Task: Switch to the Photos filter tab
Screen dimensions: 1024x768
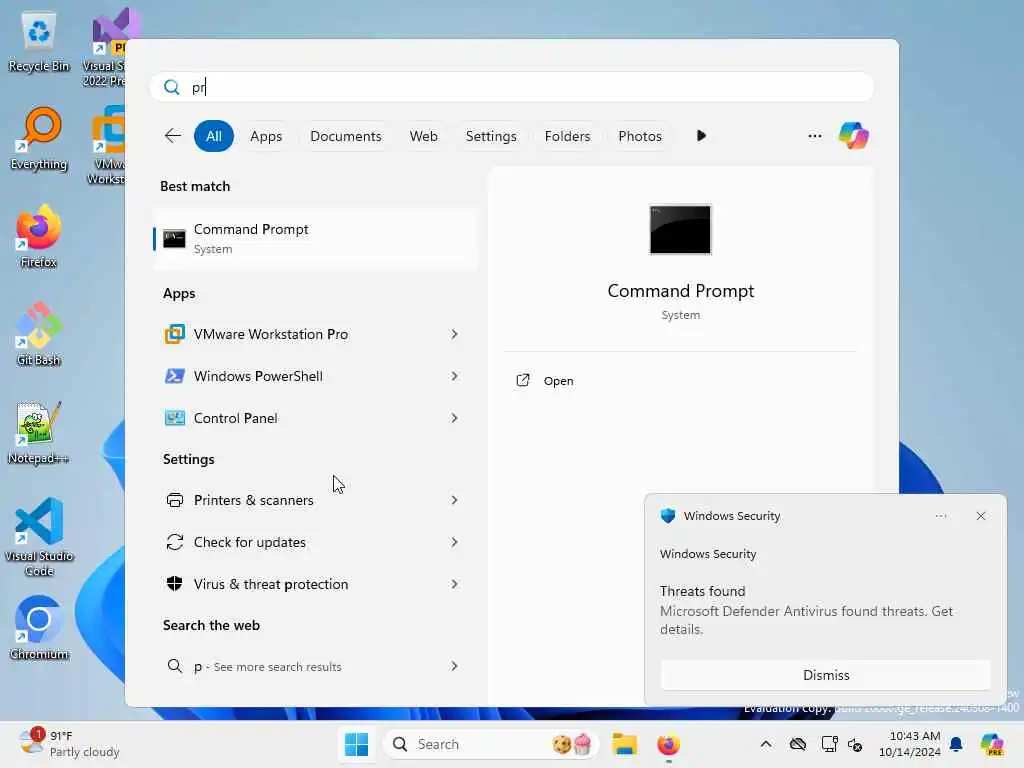Action: click(640, 136)
